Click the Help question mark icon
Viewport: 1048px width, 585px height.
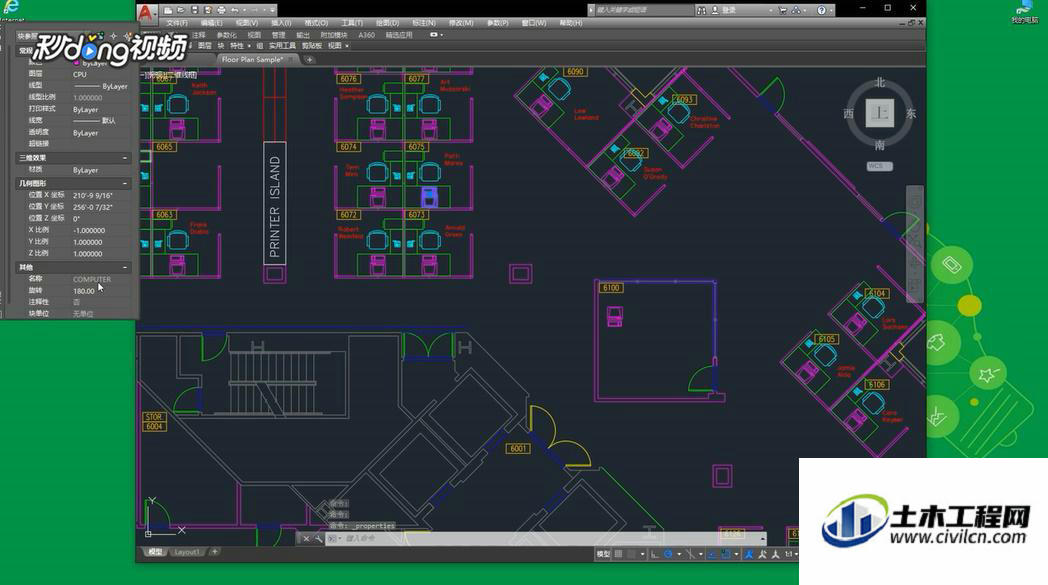coord(821,10)
